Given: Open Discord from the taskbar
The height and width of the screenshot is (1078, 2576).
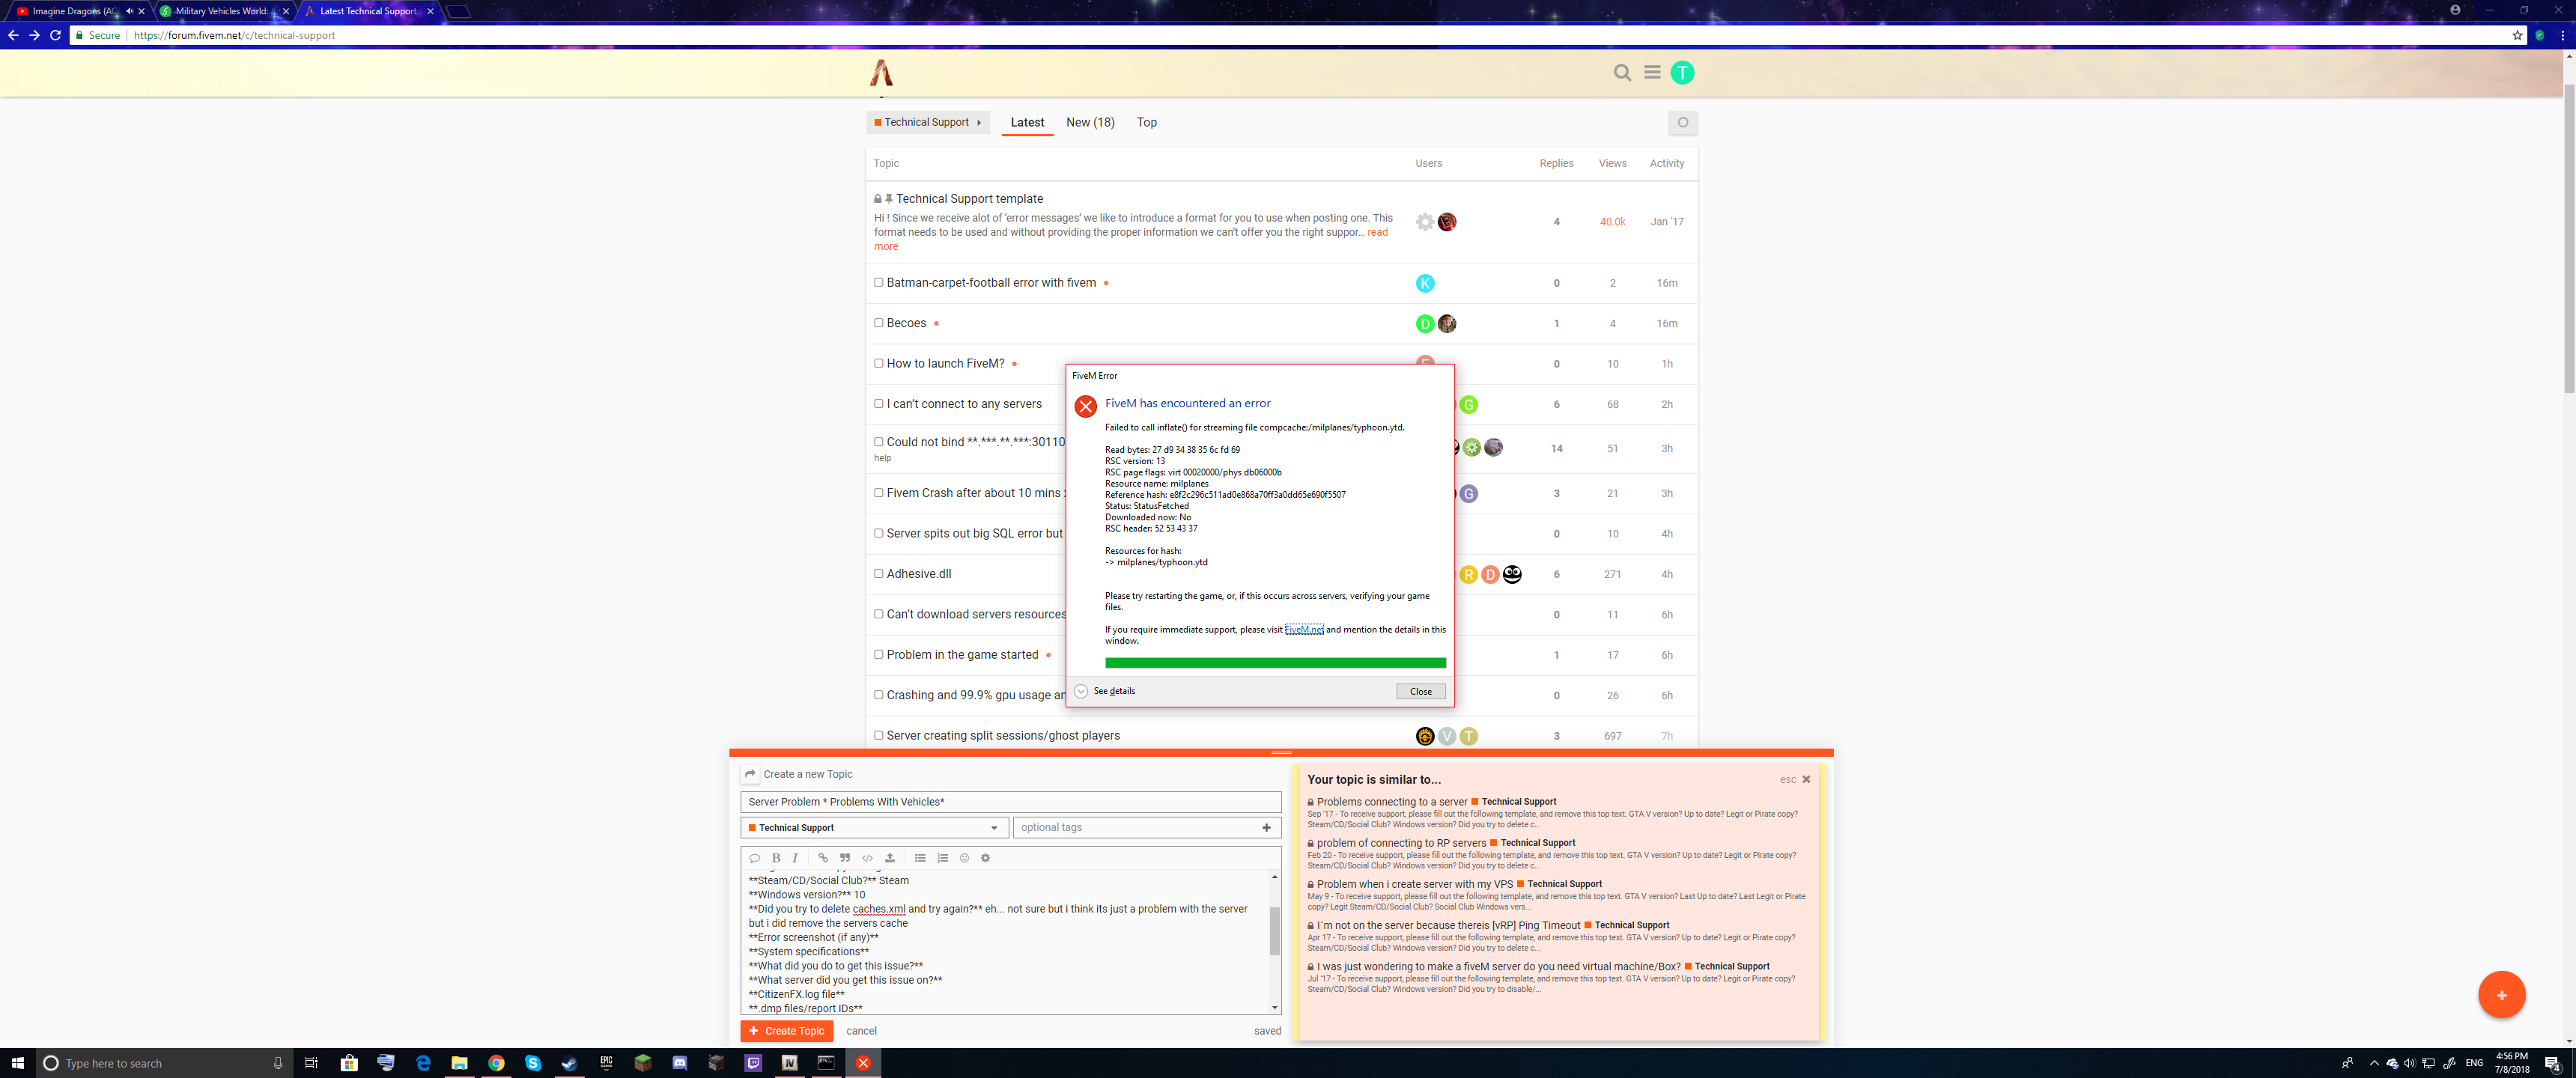Looking at the screenshot, I should (x=680, y=1063).
